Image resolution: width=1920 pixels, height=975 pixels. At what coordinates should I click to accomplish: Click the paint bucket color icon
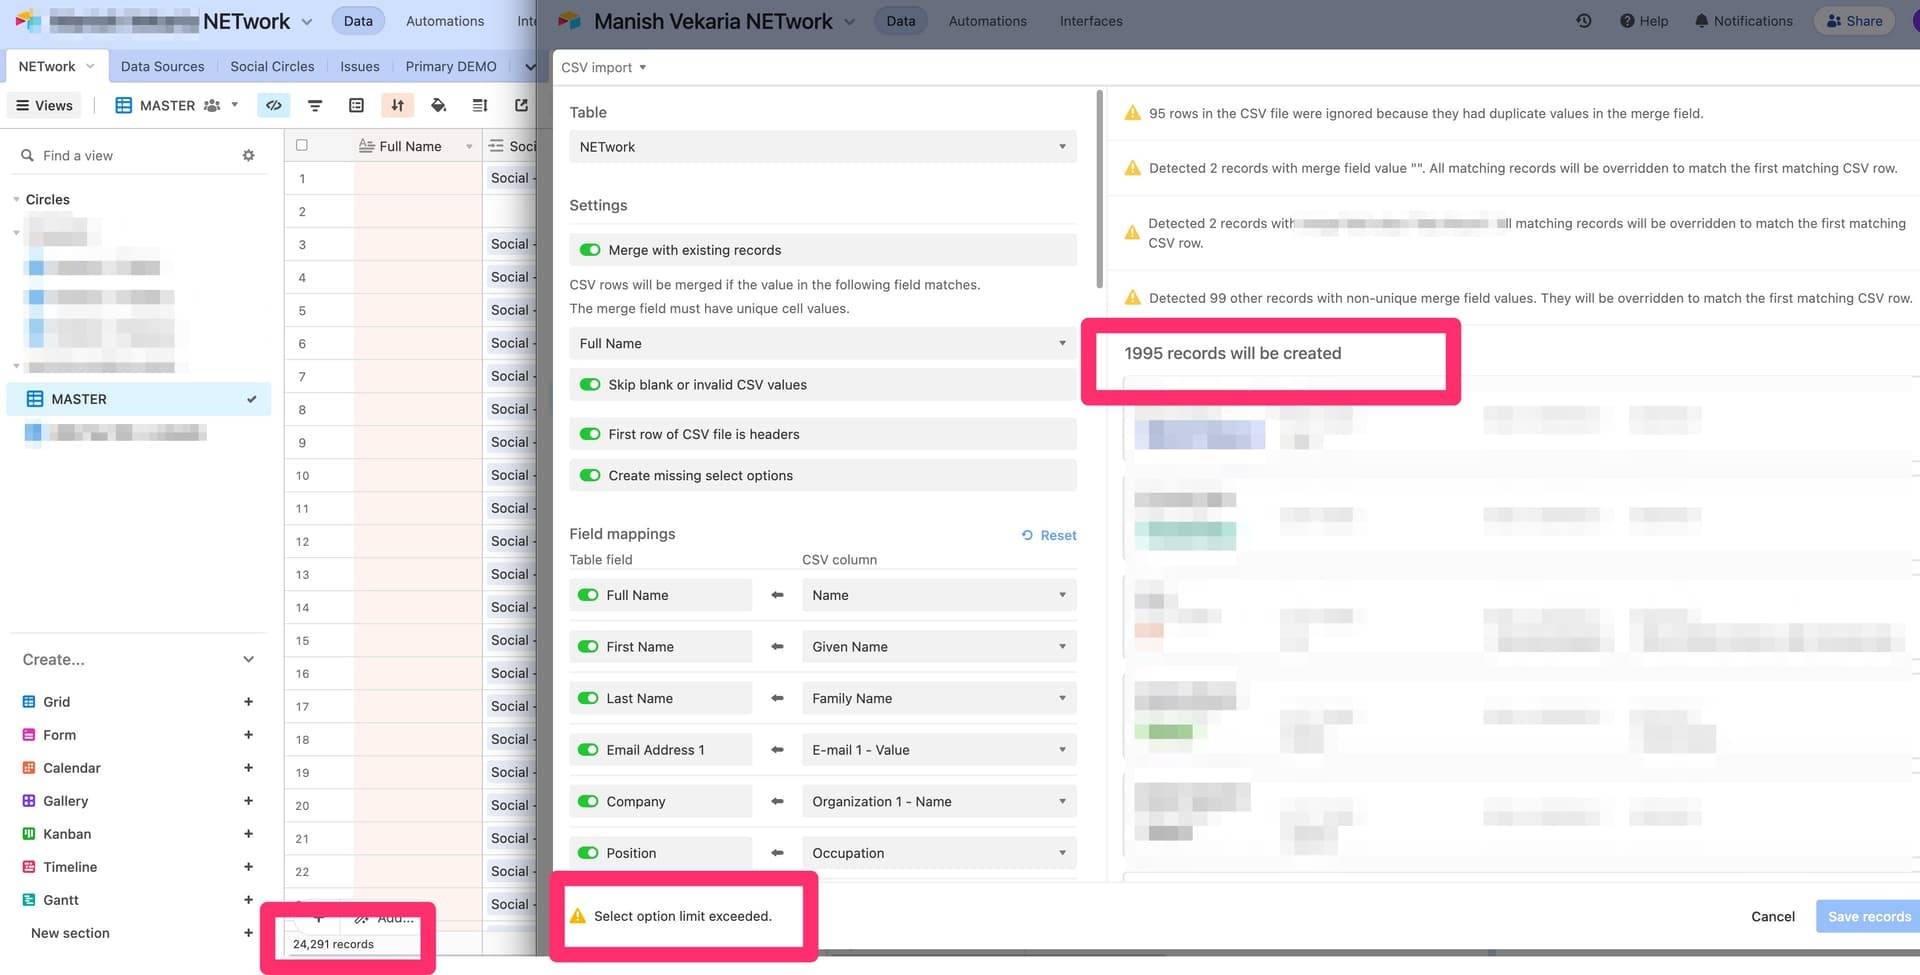coord(438,105)
